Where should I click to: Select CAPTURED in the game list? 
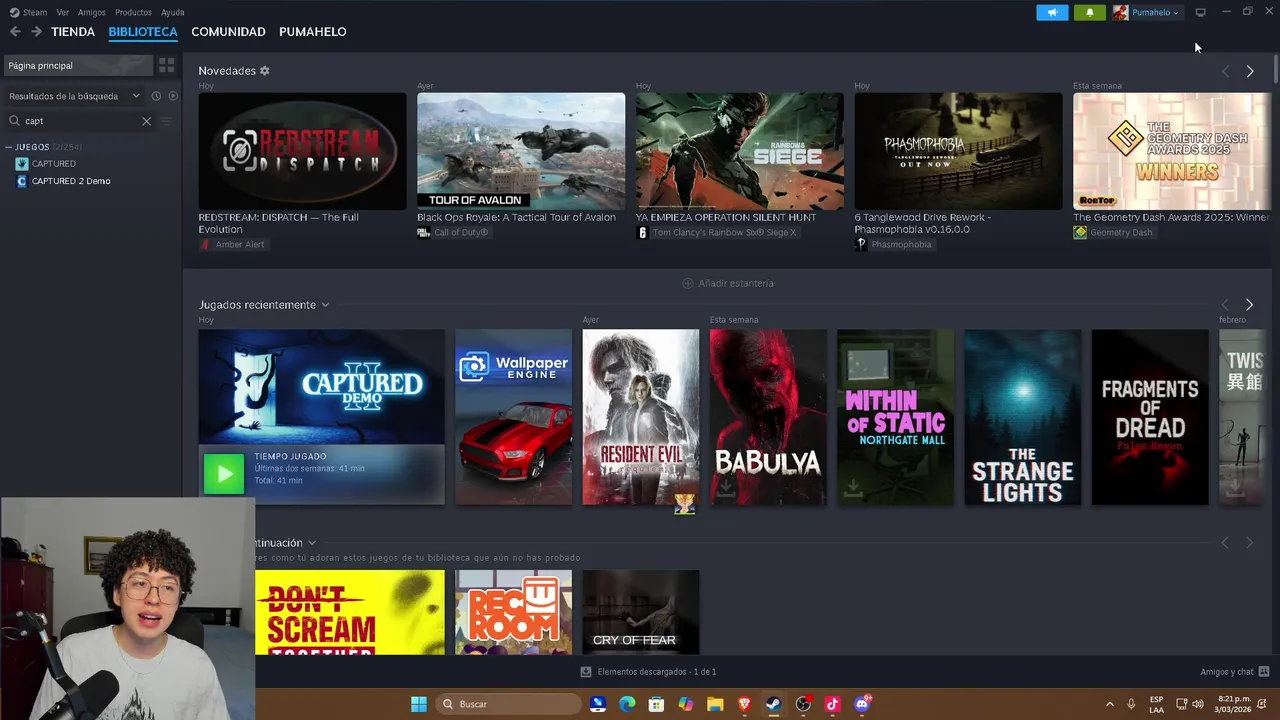(x=54, y=164)
